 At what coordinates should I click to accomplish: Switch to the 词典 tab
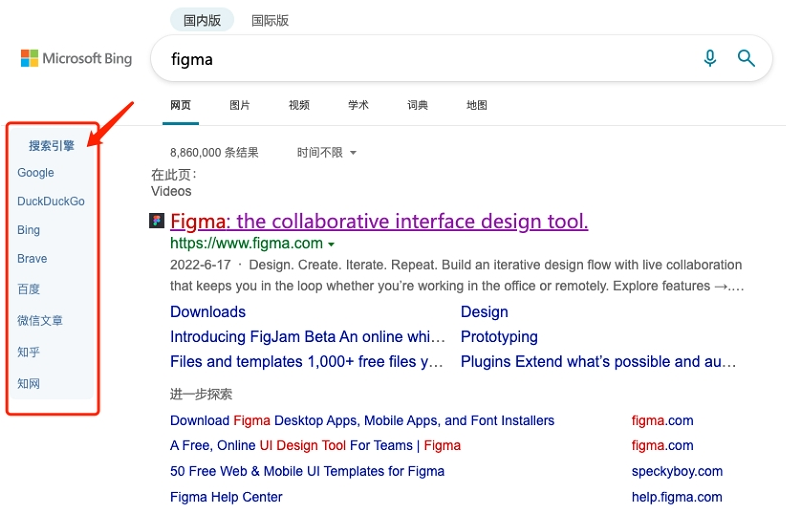coord(417,105)
